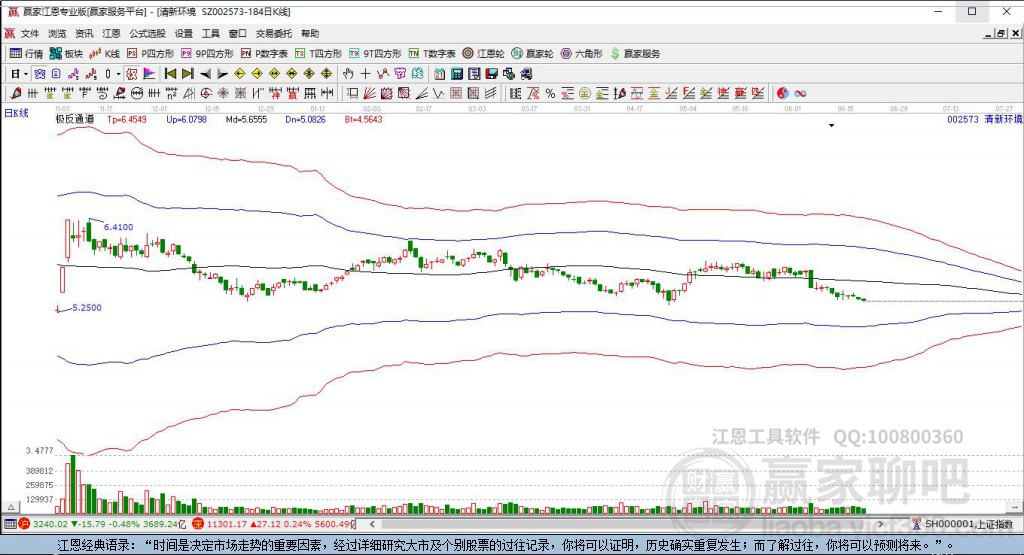Open 赢家服务 with dollar icon

635,54
